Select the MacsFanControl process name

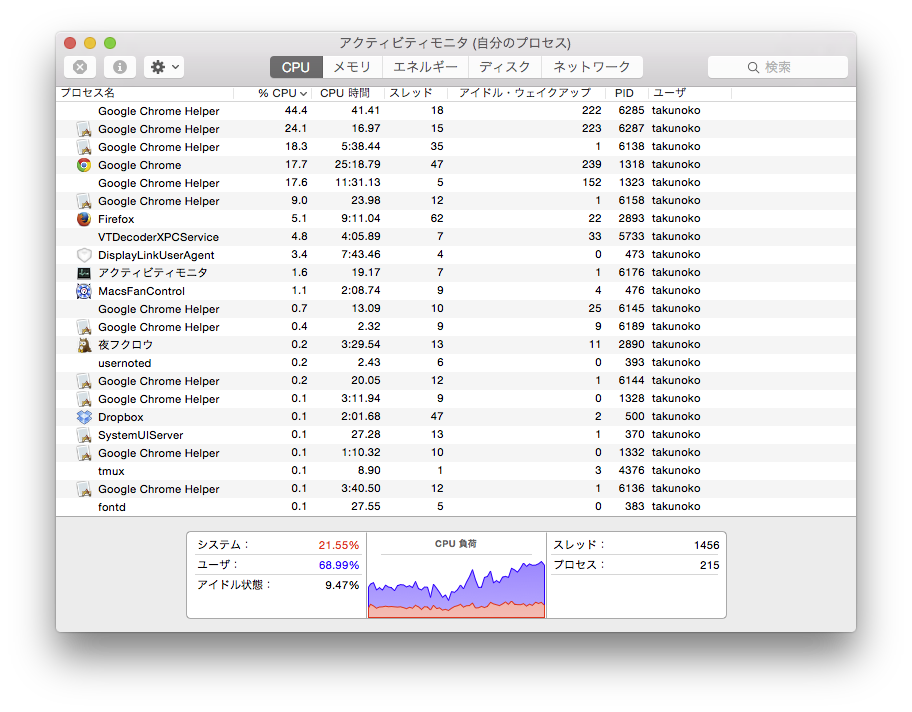click(x=141, y=291)
